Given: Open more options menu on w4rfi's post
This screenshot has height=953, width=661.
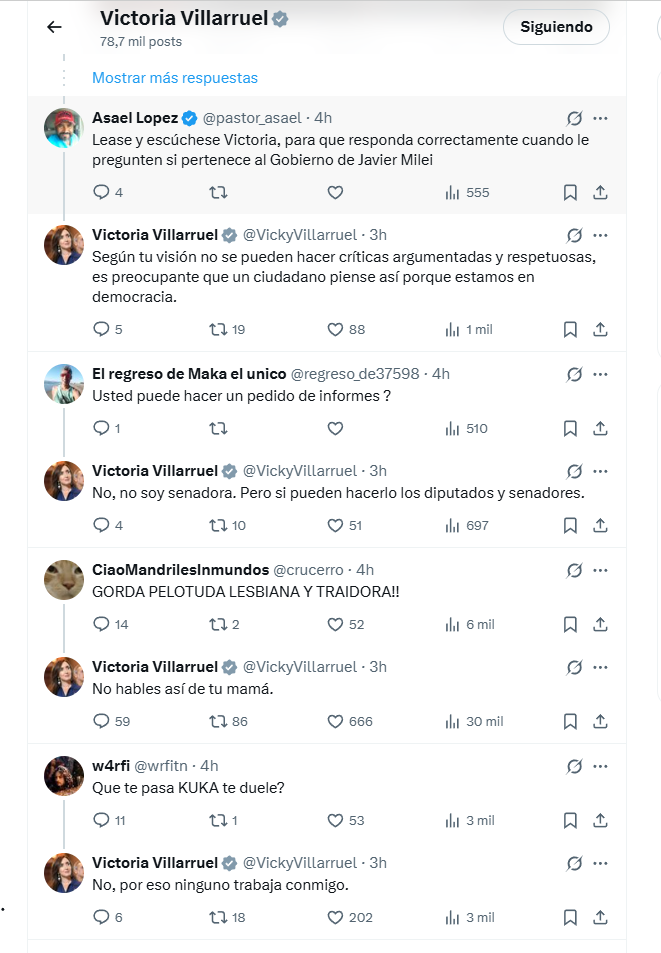Looking at the screenshot, I should point(600,766).
